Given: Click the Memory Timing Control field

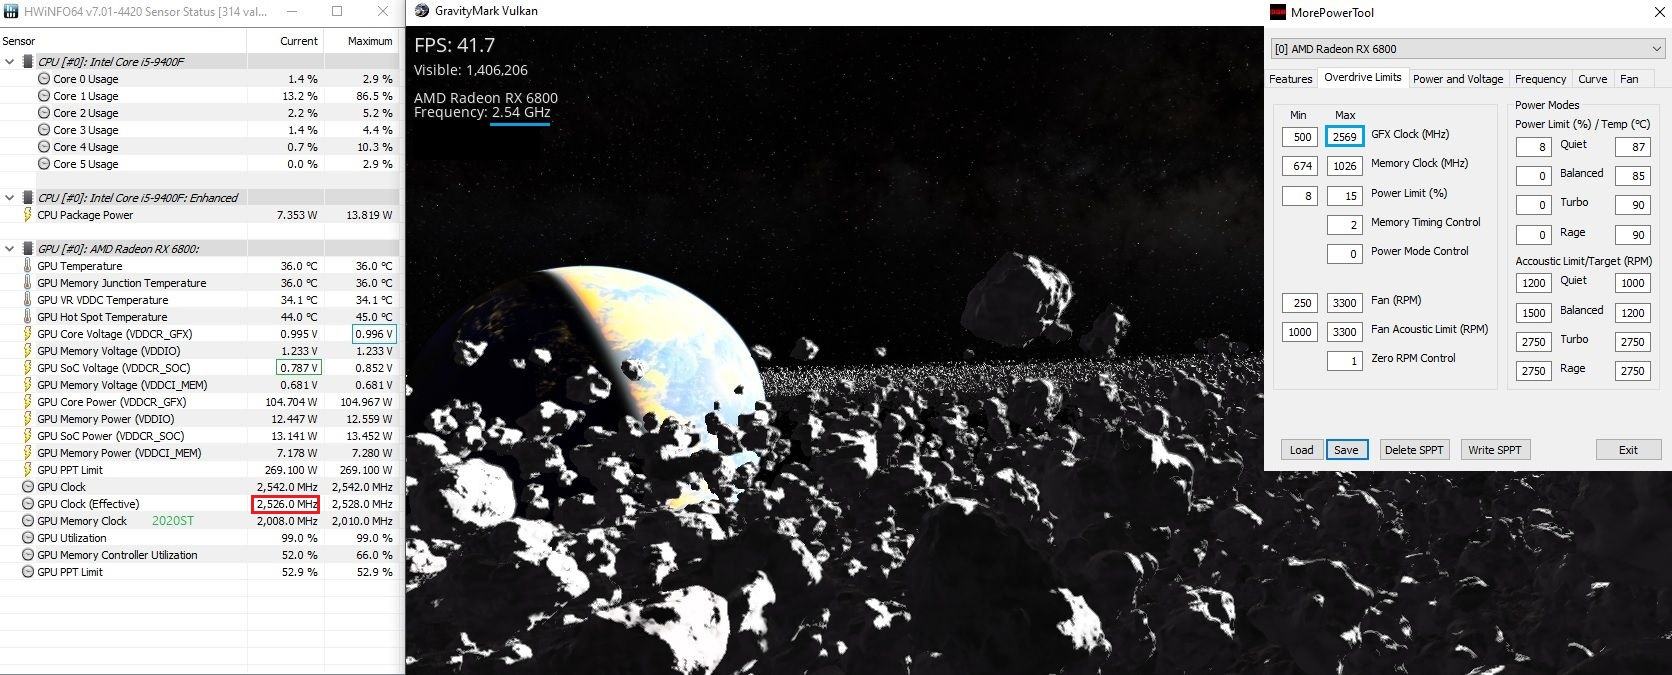Looking at the screenshot, I should [x=1345, y=225].
